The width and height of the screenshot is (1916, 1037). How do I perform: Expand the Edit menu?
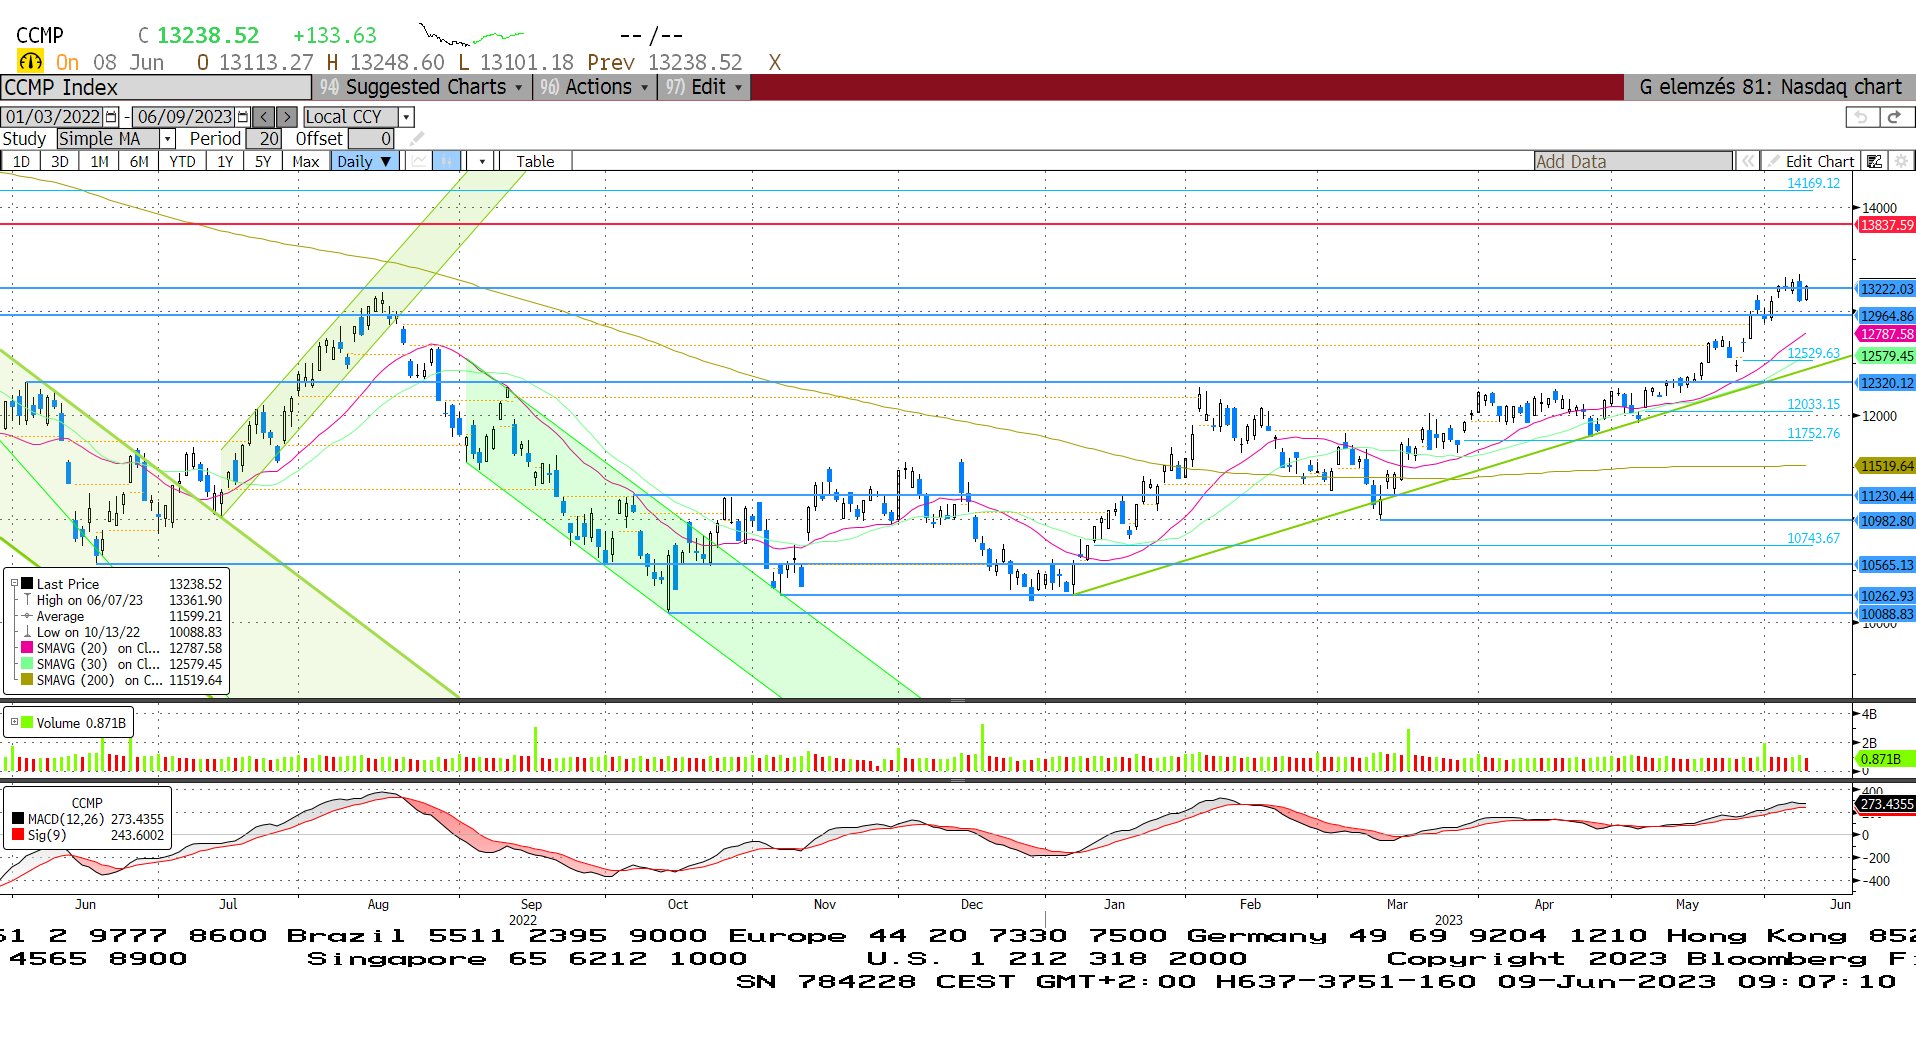(704, 87)
